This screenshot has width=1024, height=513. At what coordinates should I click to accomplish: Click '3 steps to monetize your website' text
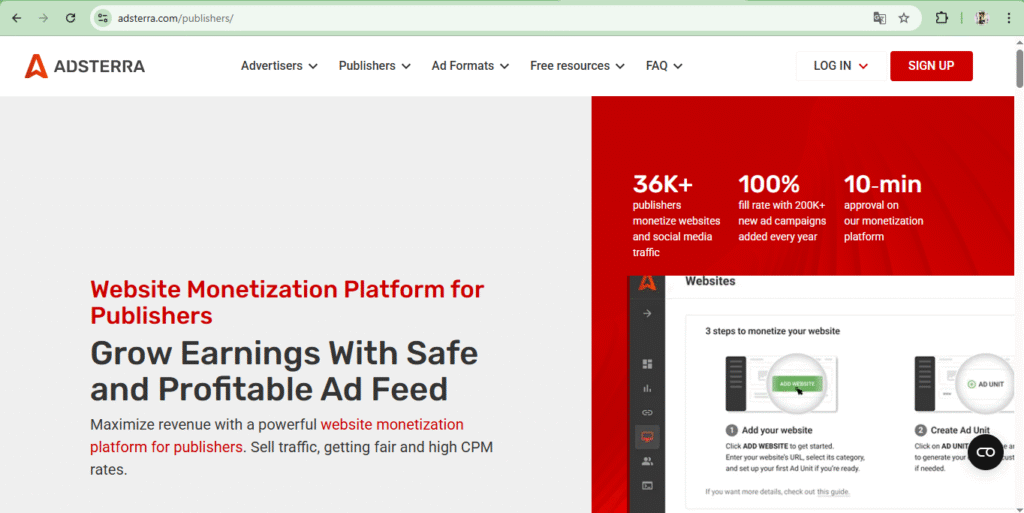773,331
